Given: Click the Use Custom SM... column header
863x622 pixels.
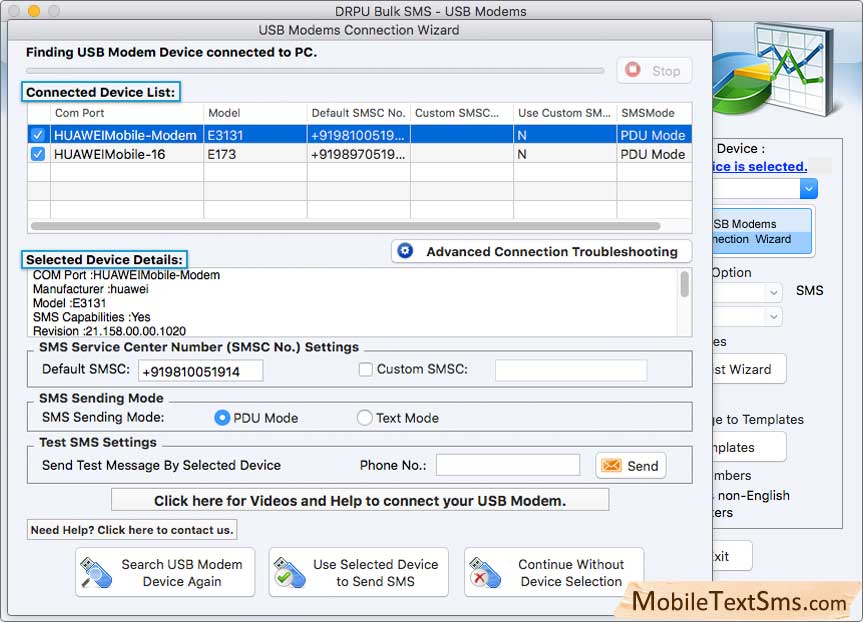Looking at the screenshot, I should pos(565,113).
